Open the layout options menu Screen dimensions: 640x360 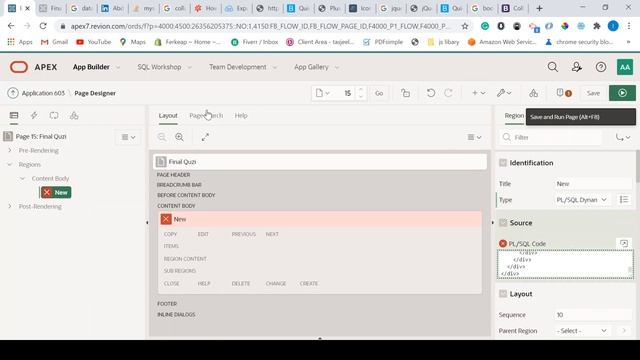coord(474,137)
